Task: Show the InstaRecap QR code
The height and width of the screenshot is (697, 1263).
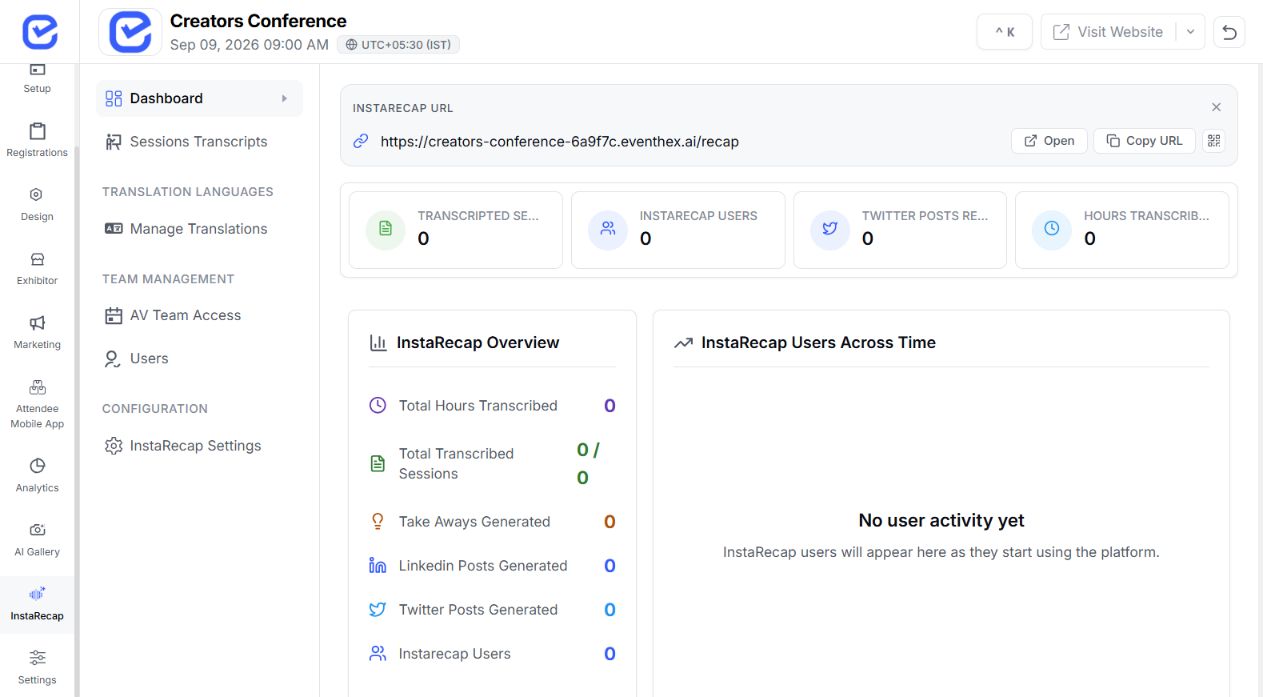Action: point(1214,141)
